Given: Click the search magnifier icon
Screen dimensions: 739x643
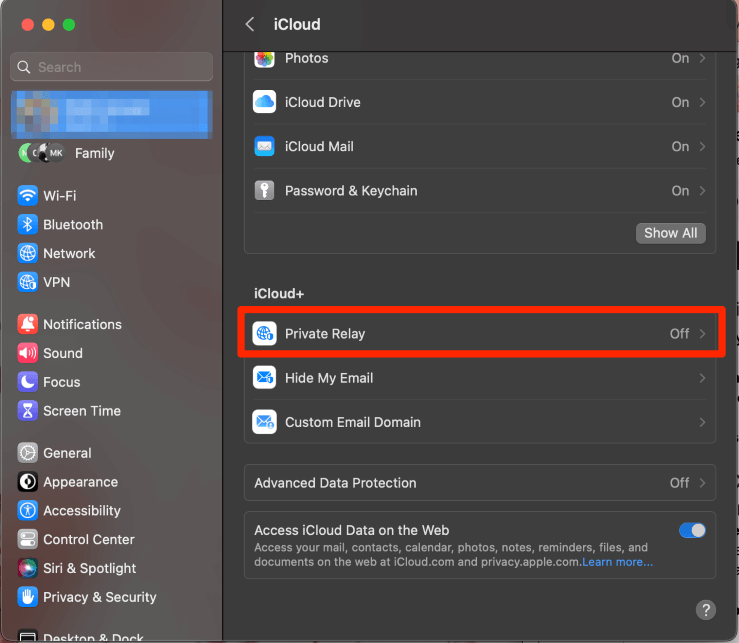Looking at the screenshot, I should tap(24, 67).
